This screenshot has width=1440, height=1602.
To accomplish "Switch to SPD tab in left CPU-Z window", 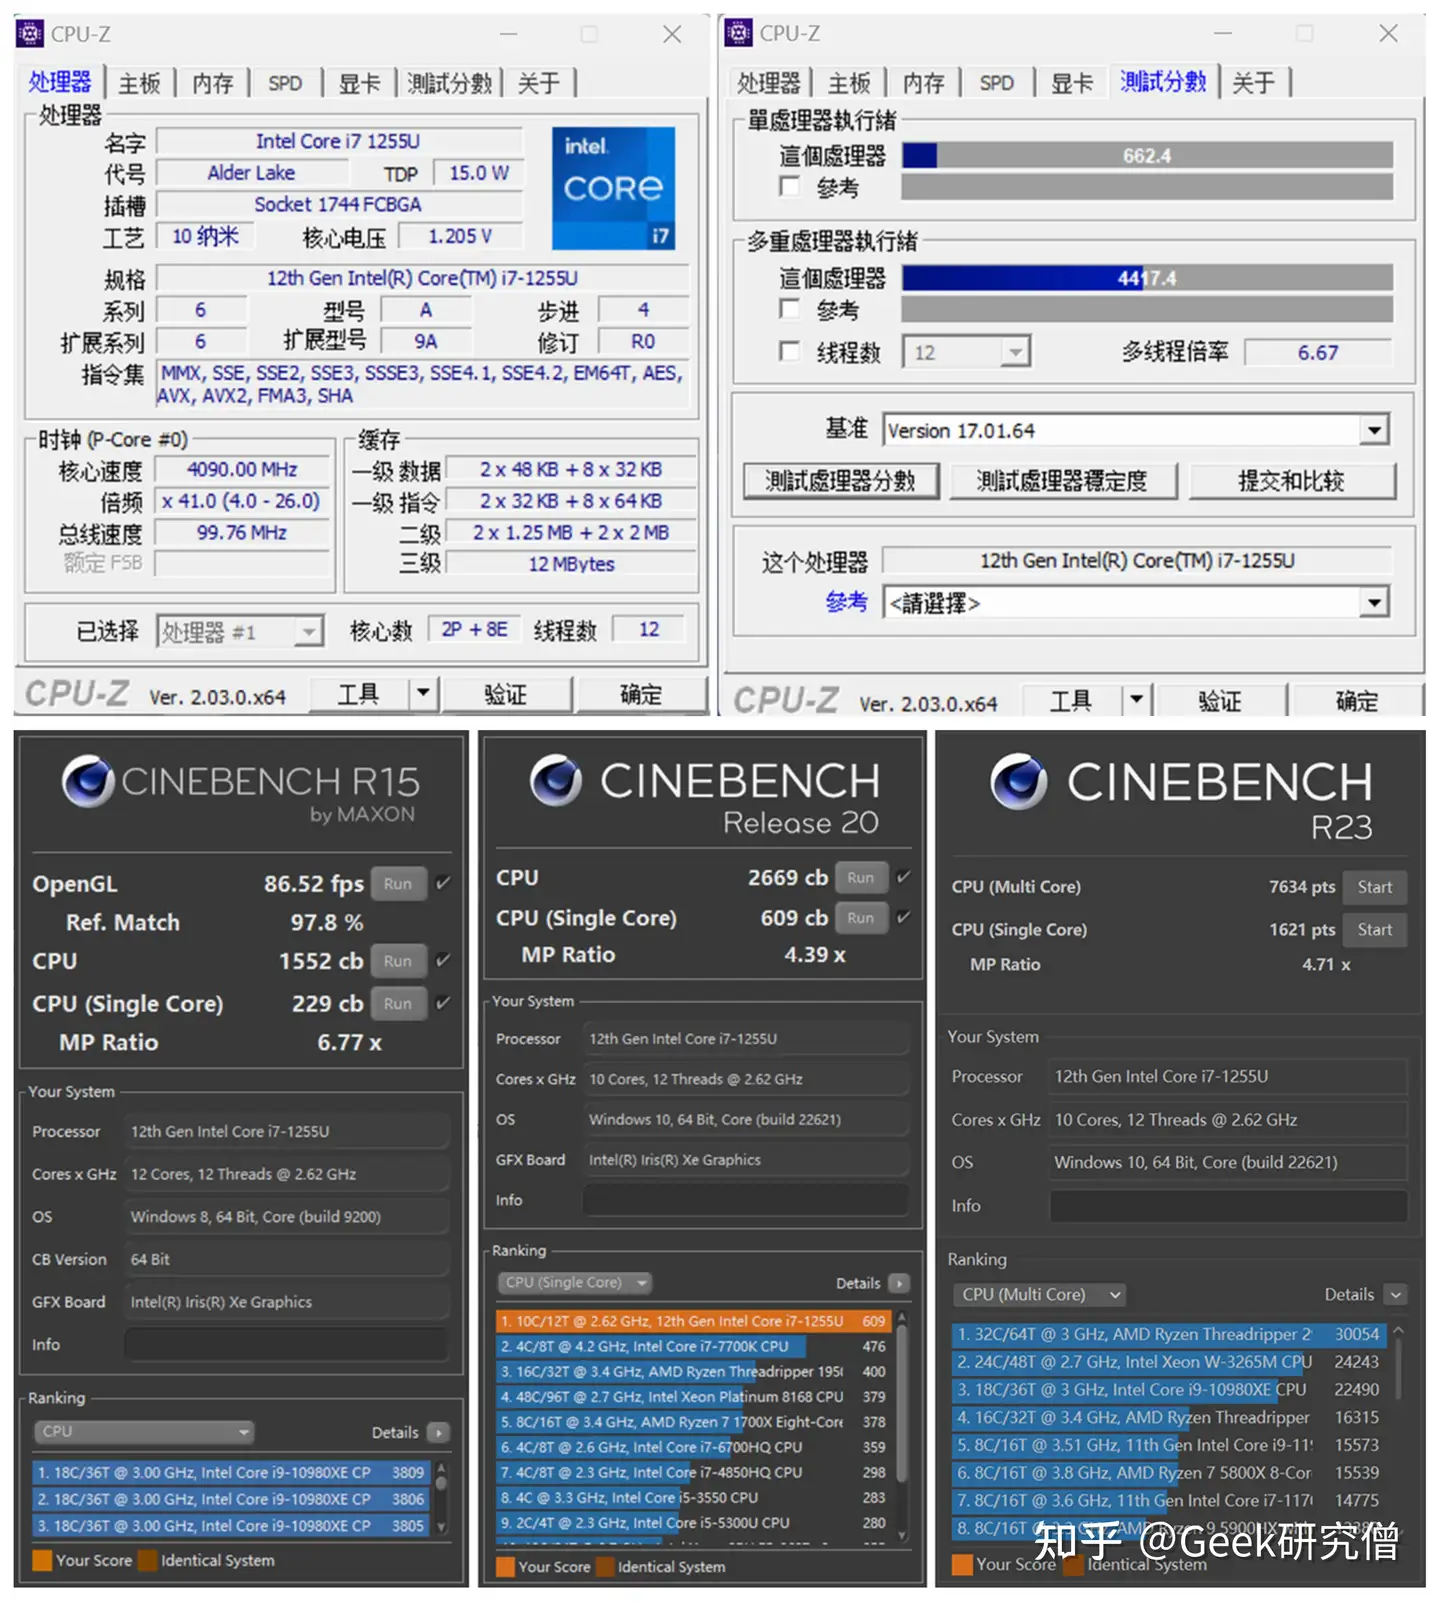I will (285, 83).
